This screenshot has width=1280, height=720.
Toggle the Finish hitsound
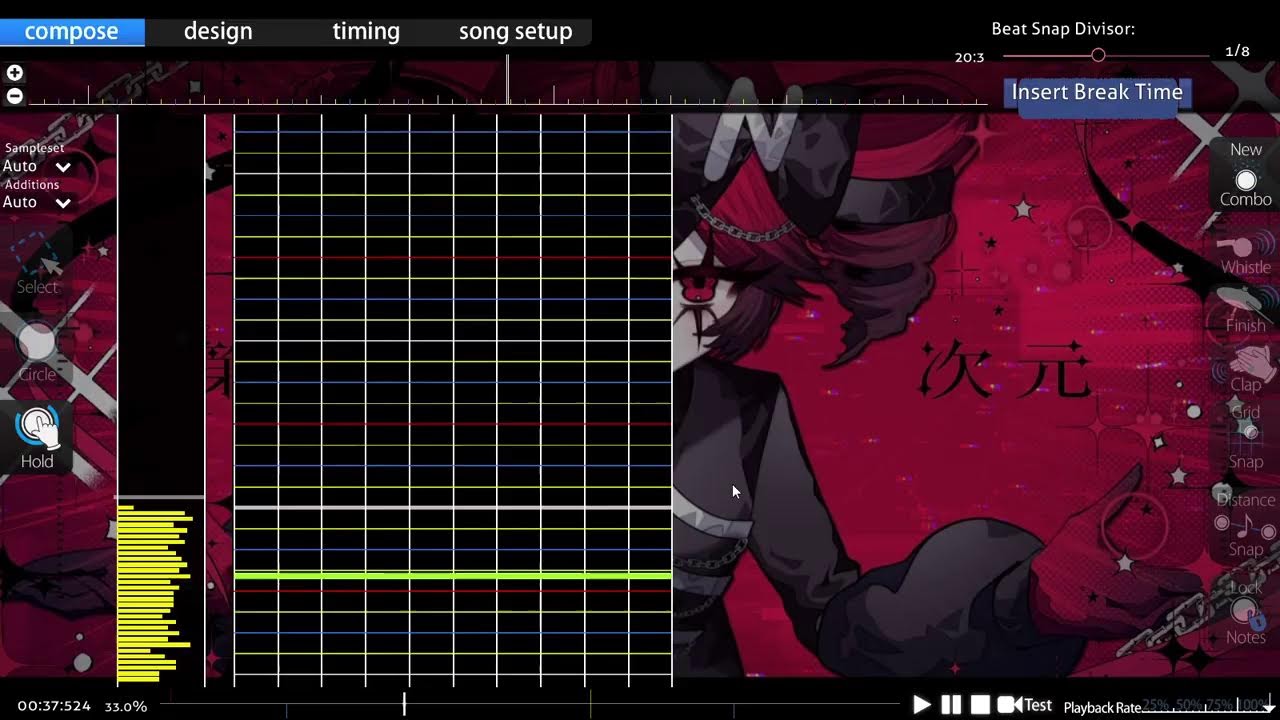click(x=1245, y=311)
